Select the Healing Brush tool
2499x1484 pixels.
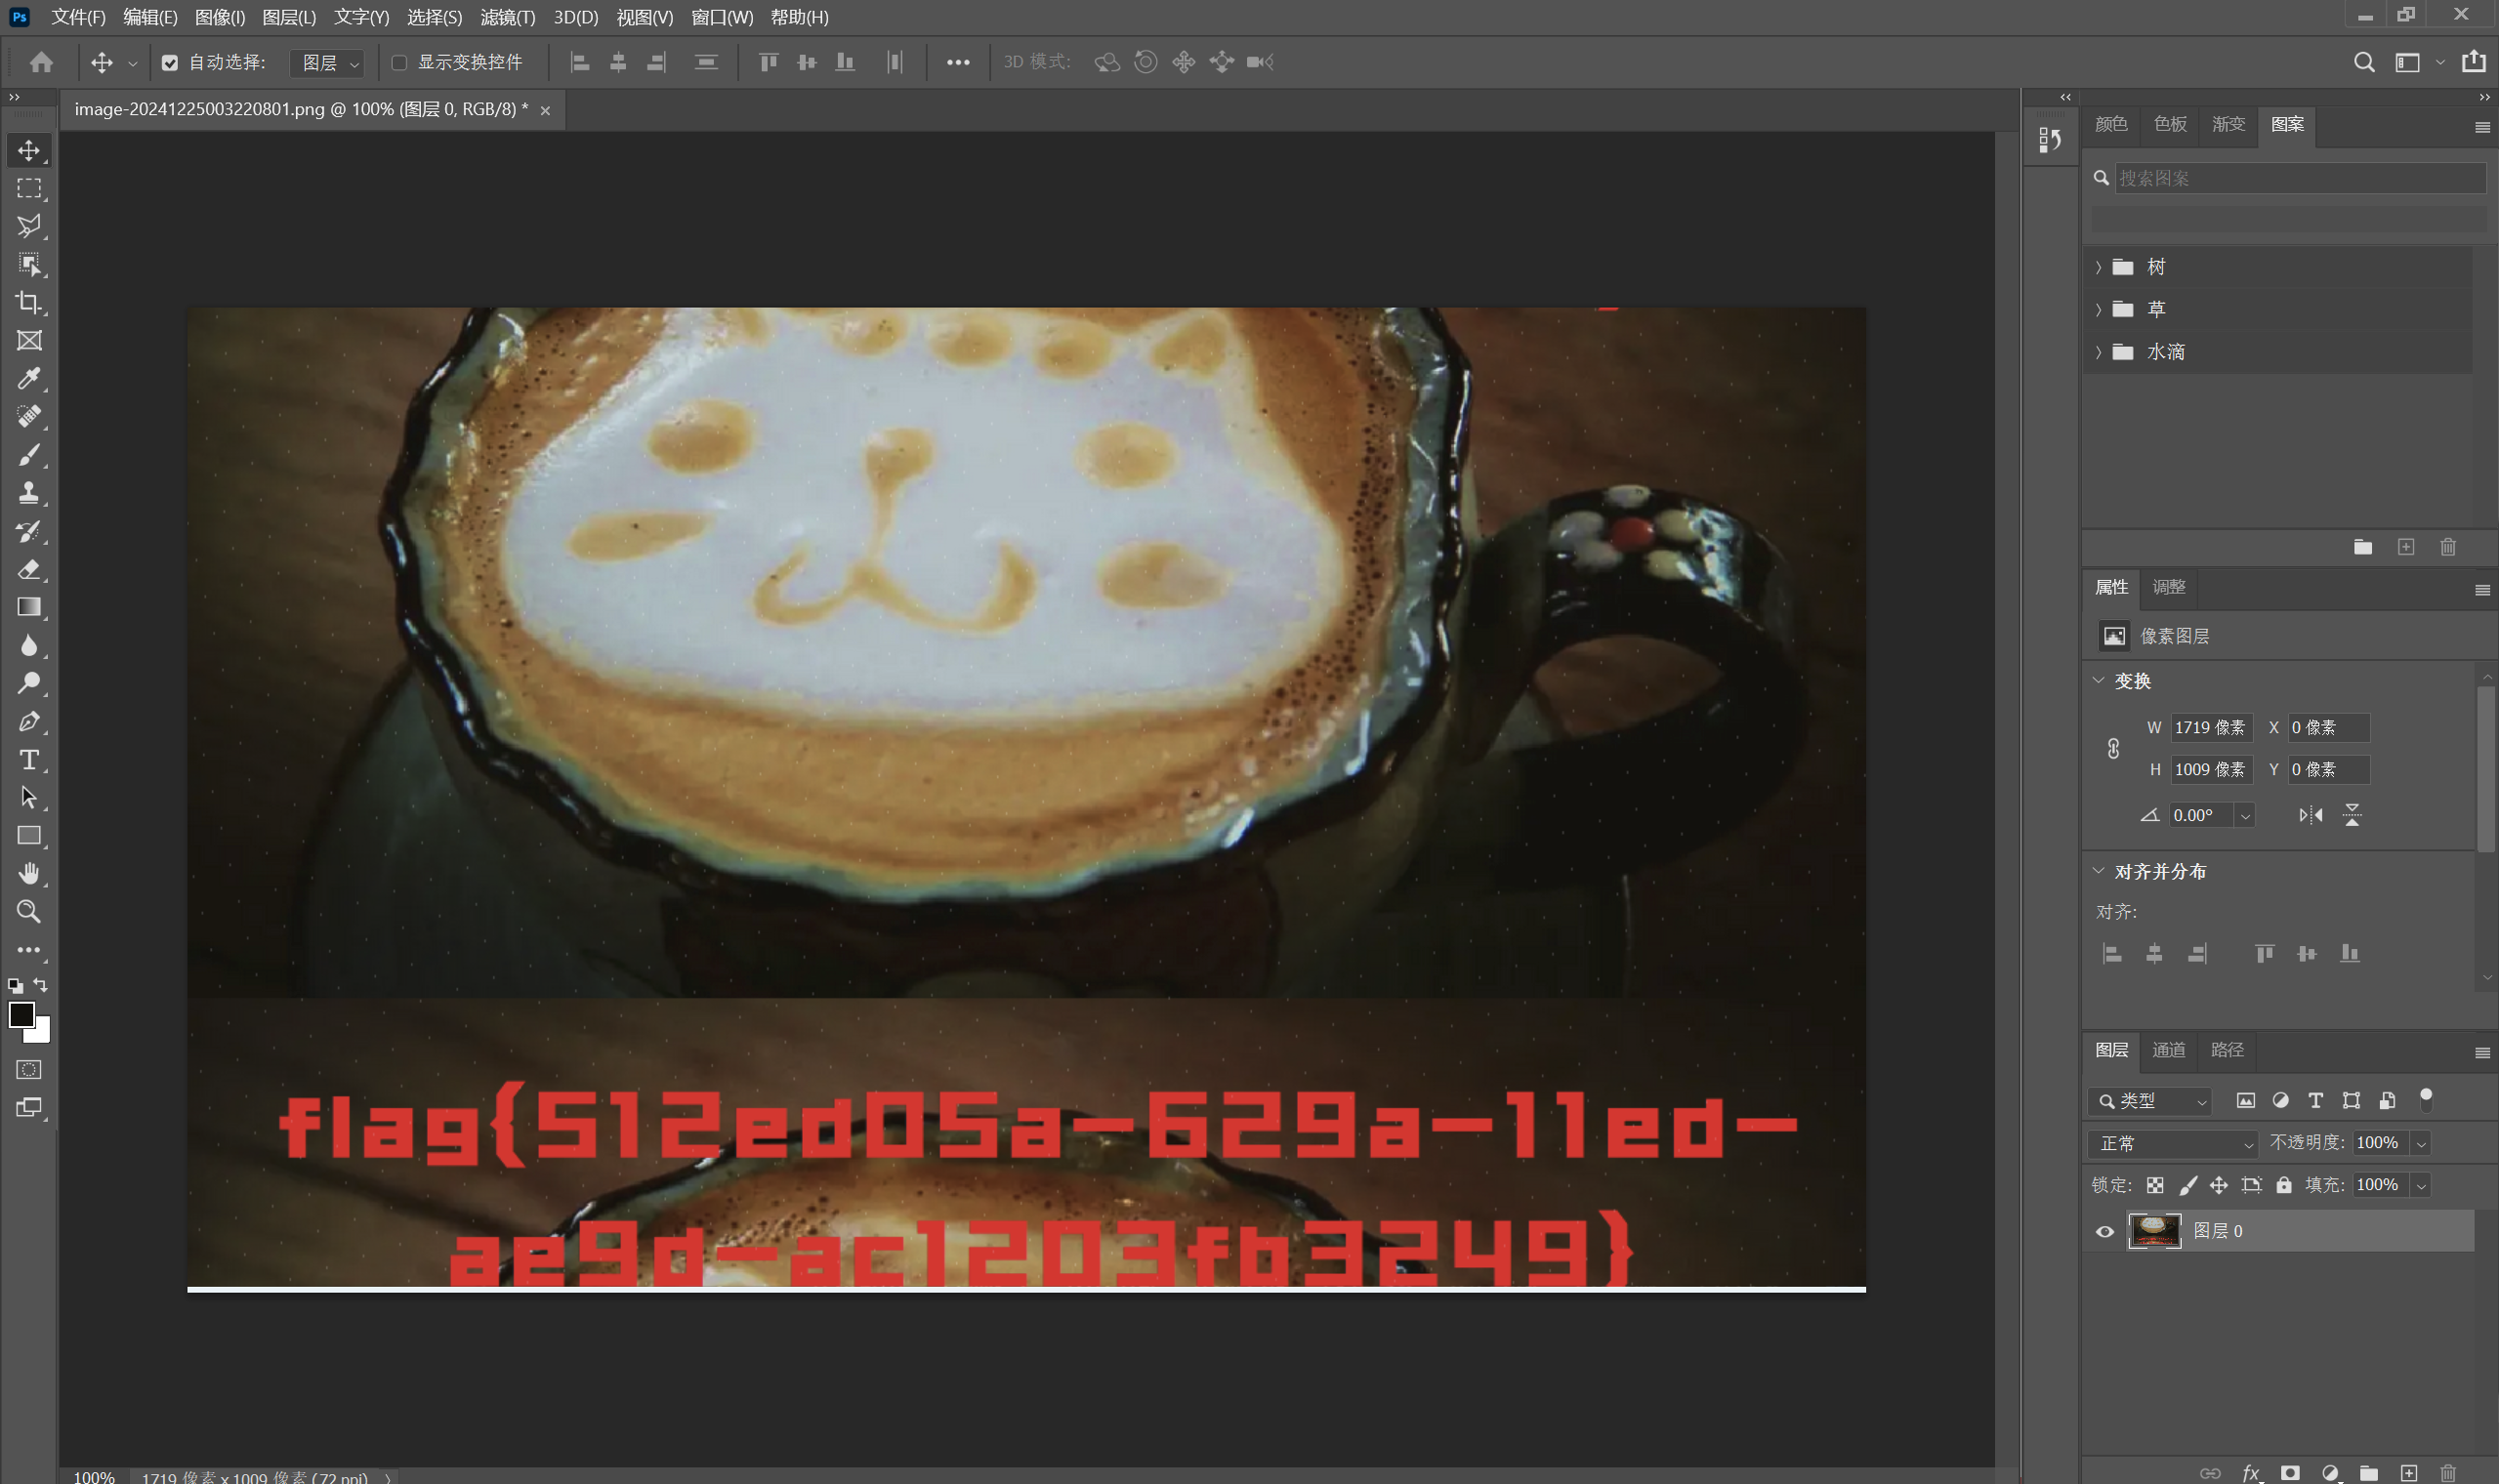point(29,417)
